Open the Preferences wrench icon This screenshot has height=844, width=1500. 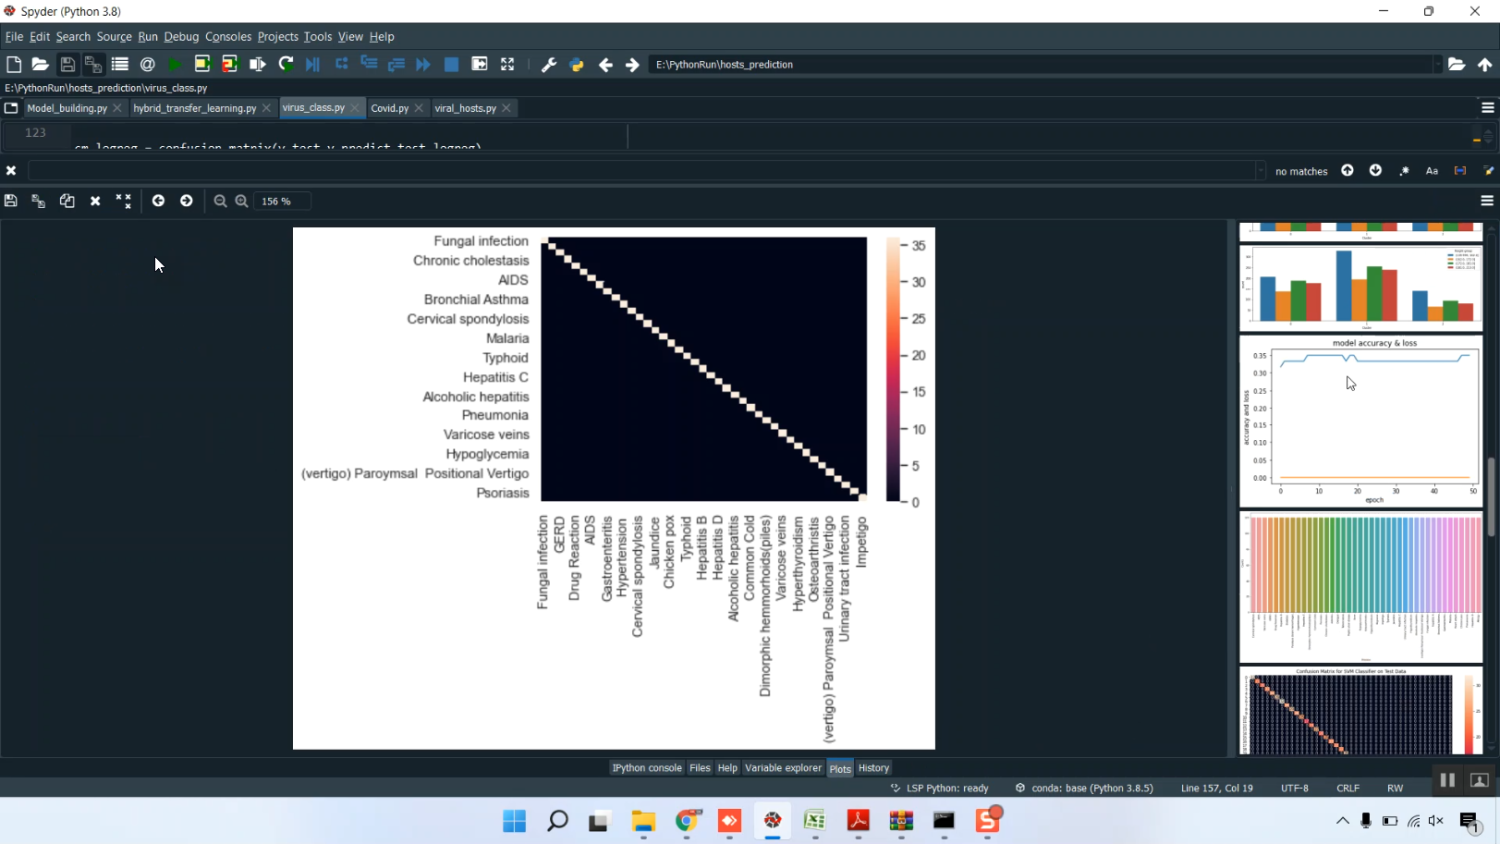549,64
